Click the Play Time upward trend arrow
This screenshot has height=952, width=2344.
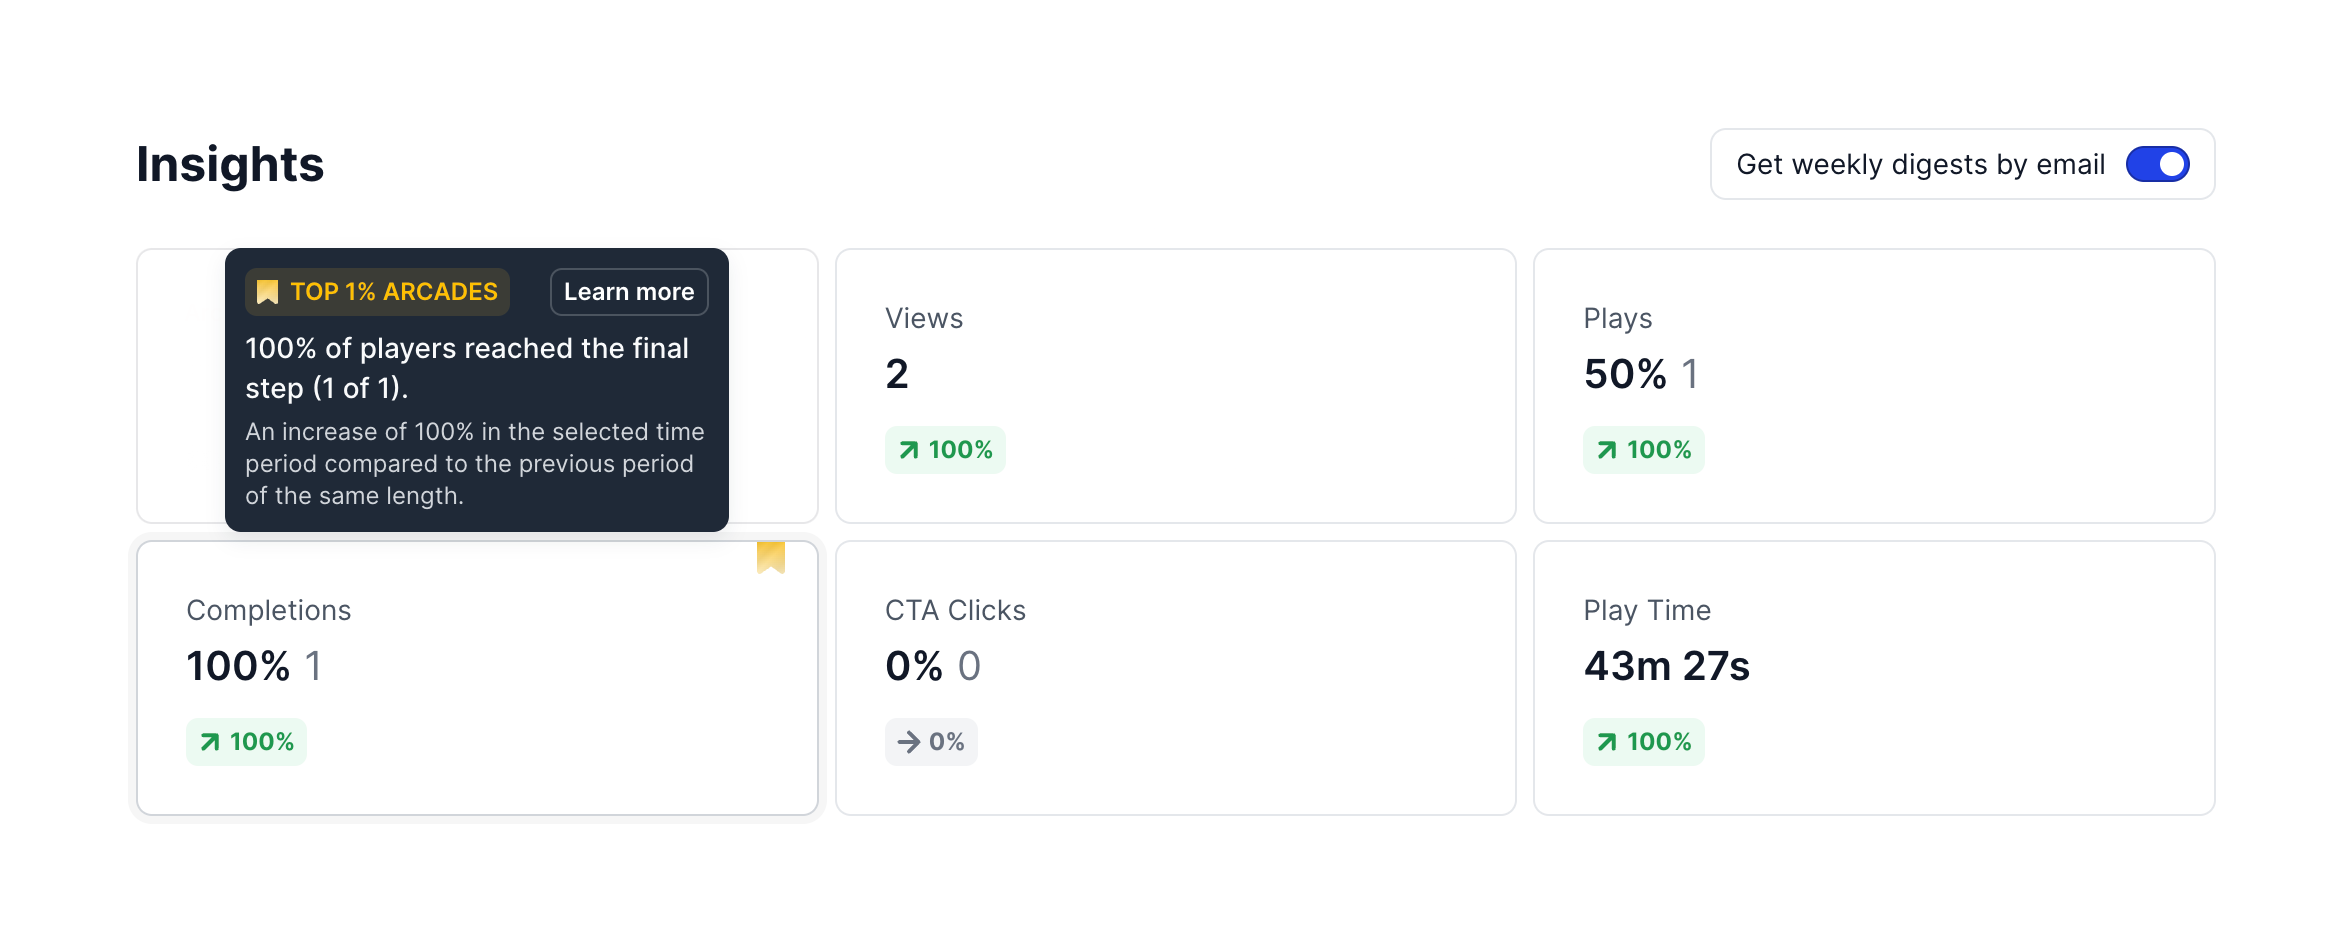(1606, 742)
